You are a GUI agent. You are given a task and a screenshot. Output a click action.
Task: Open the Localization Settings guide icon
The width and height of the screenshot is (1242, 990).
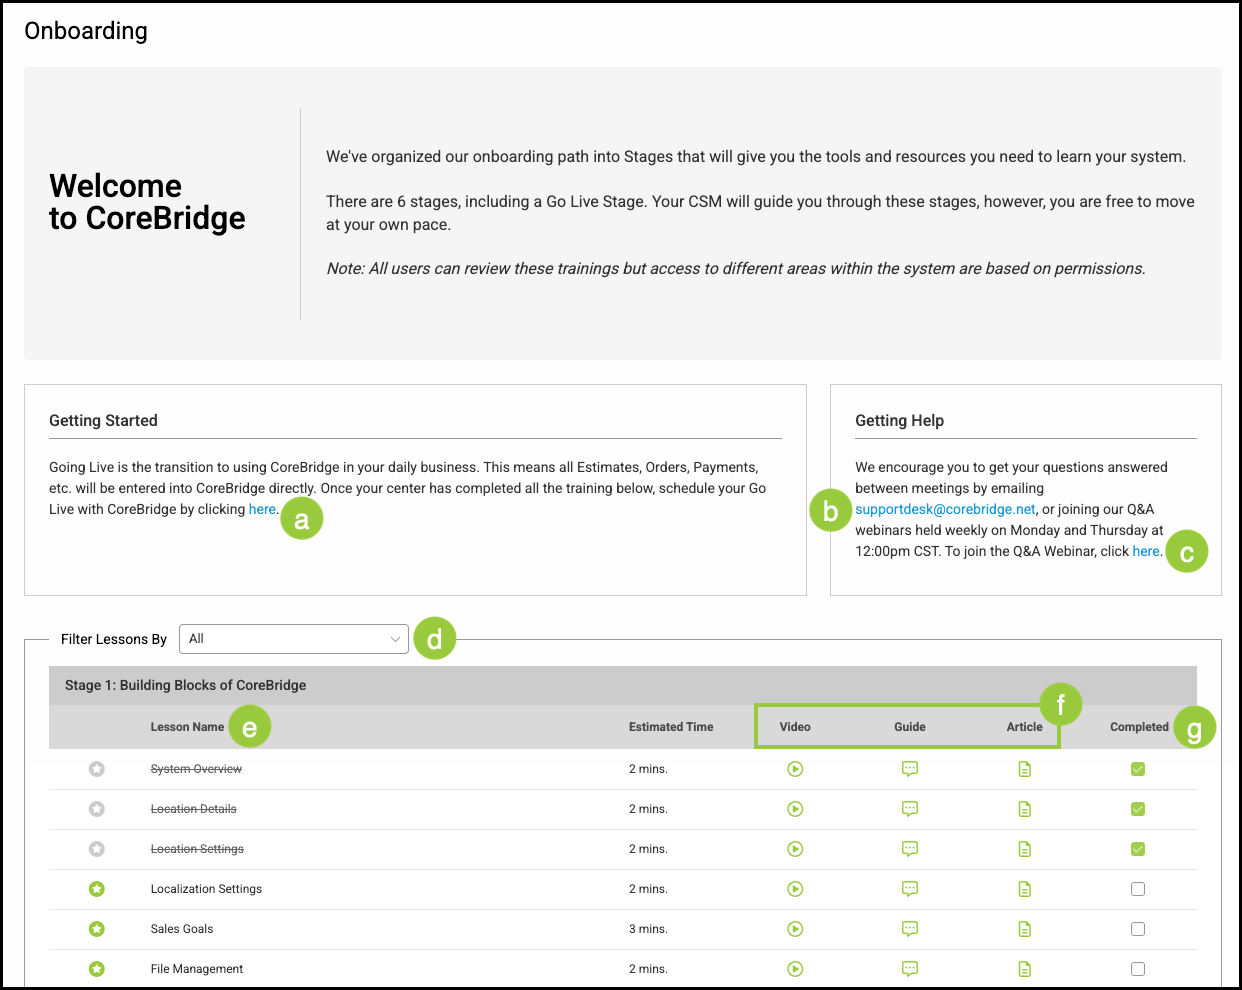(910, 889)
